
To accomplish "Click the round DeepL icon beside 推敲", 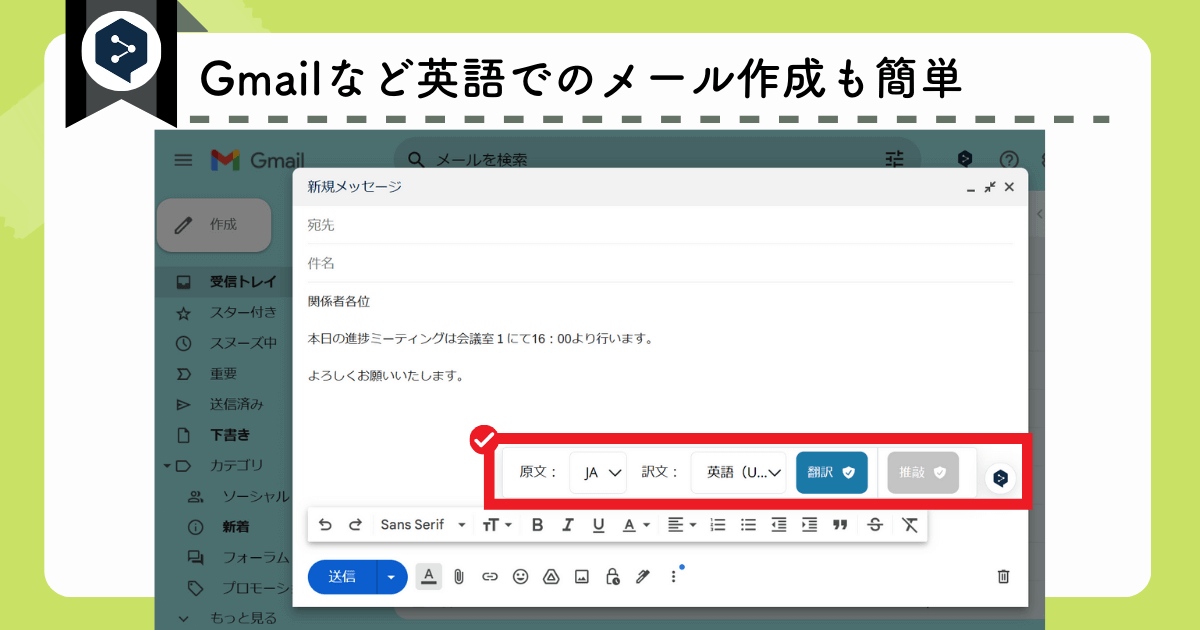I will tap(1000, 479).
